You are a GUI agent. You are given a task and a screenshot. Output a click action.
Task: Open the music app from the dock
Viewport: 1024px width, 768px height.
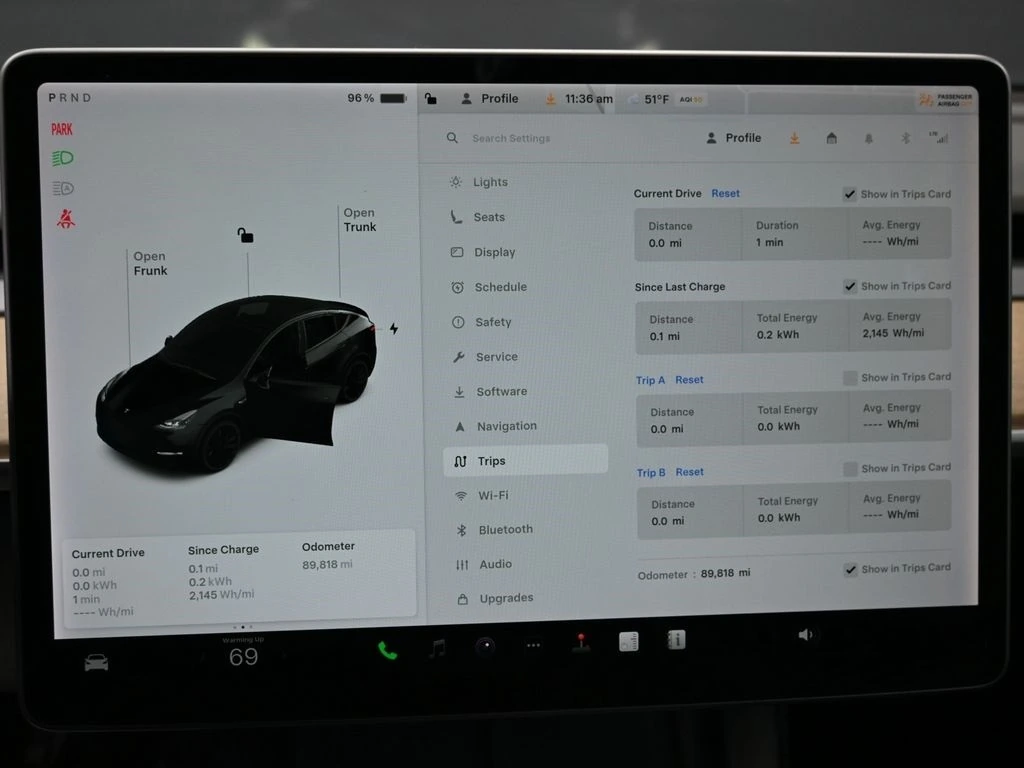(x=437, y=648)
